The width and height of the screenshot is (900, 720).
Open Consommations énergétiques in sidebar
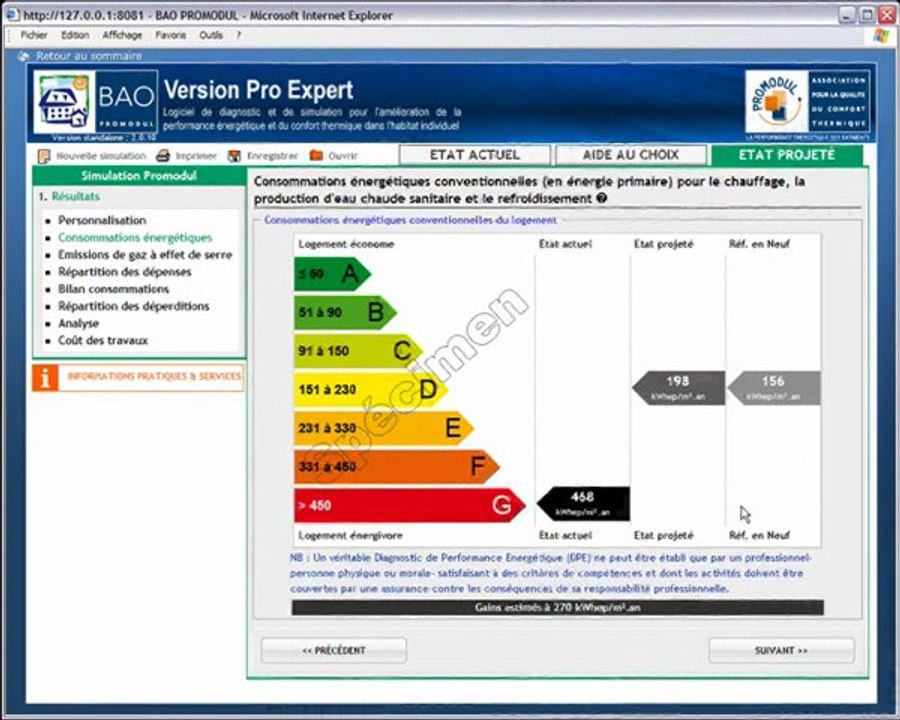click(x=135, y=238)
